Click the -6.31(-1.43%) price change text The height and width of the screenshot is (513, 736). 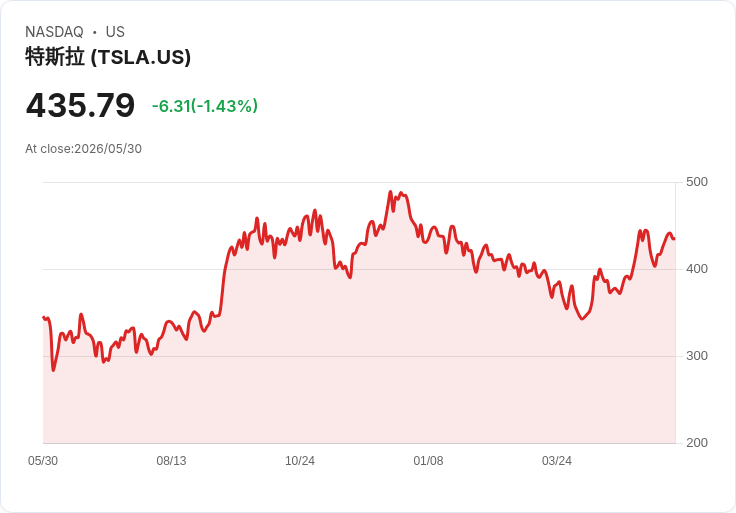point(205,106)
